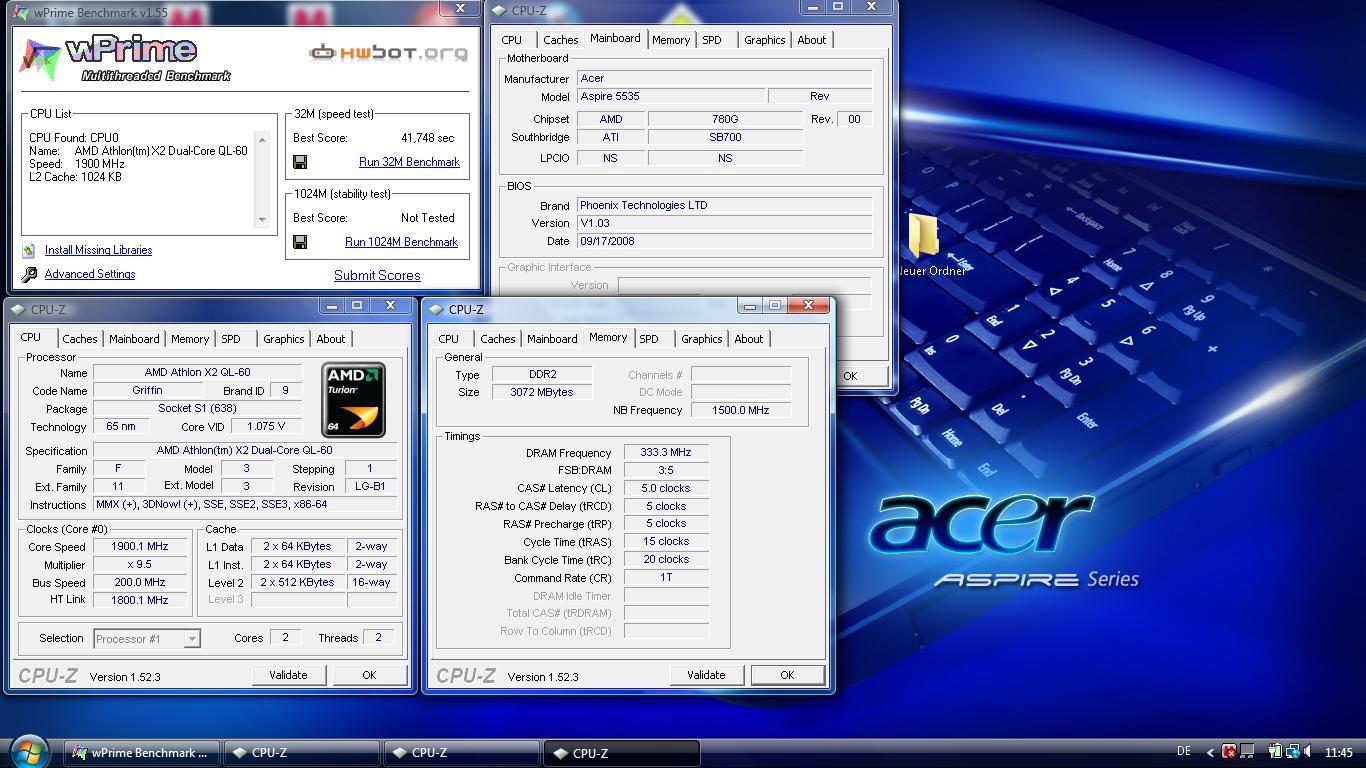Click the red security alert tray icon
The image size is (1366, 768).
(x=1229, y=752)
